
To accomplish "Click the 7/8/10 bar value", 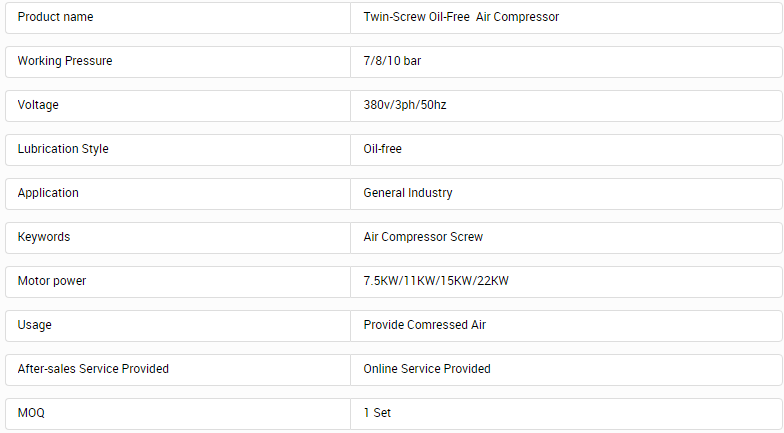I will click(392, 61).
